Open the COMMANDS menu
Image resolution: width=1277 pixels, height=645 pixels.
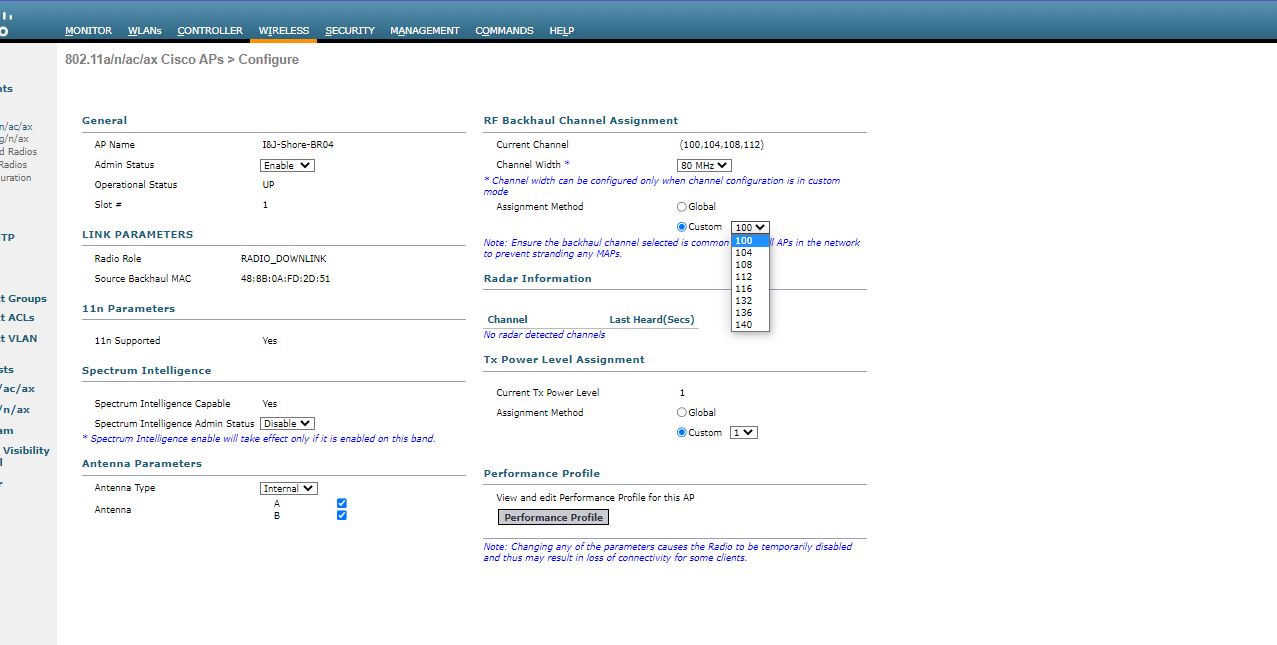(x=503, y=30)
